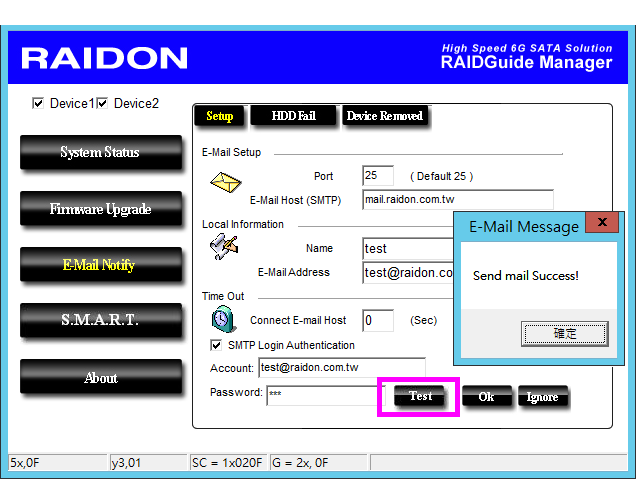This screenshot has width=636, height=480.
Task: Click status bar entry 'G = 2x, 0F'
Action: [318, 463]
